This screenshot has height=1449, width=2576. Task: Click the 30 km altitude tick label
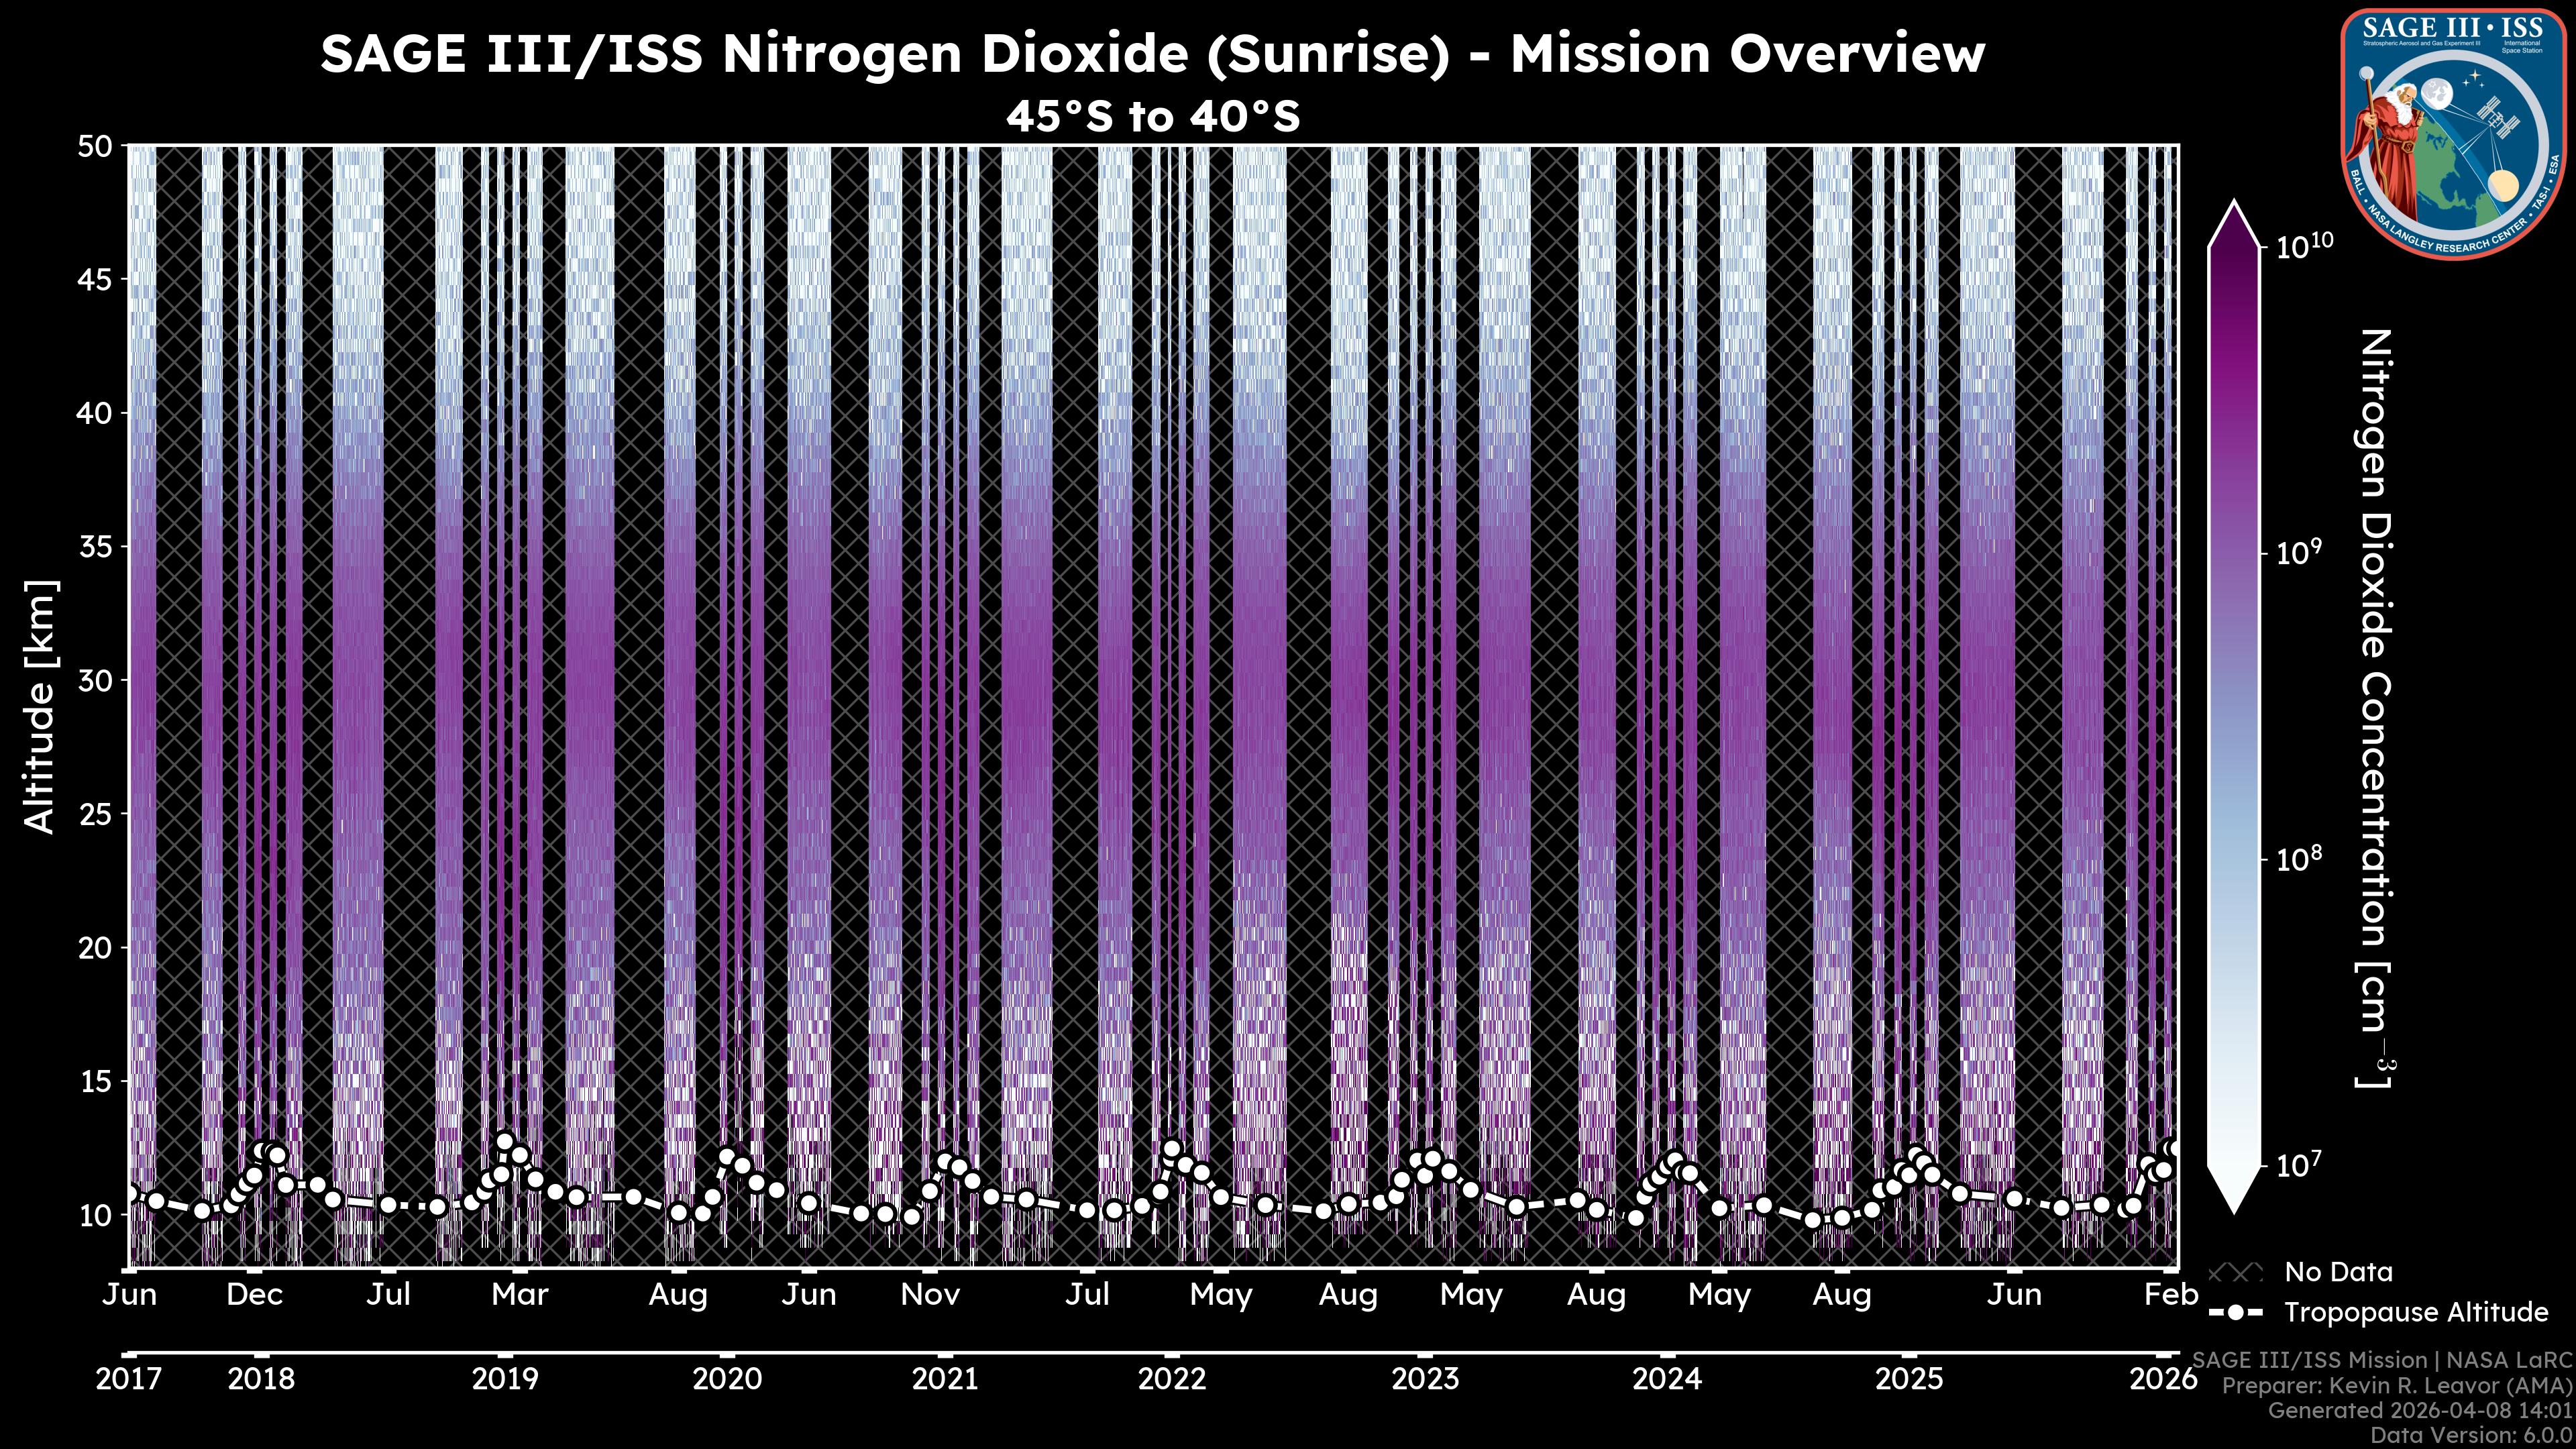(96, 681)
